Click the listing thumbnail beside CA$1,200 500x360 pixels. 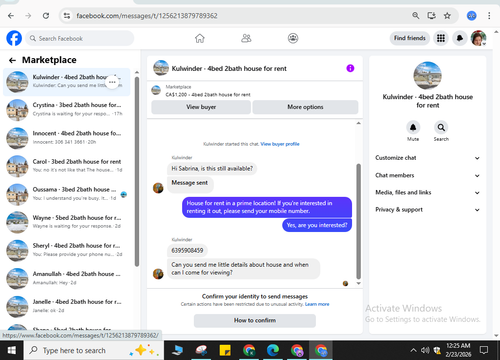(156, 90)
